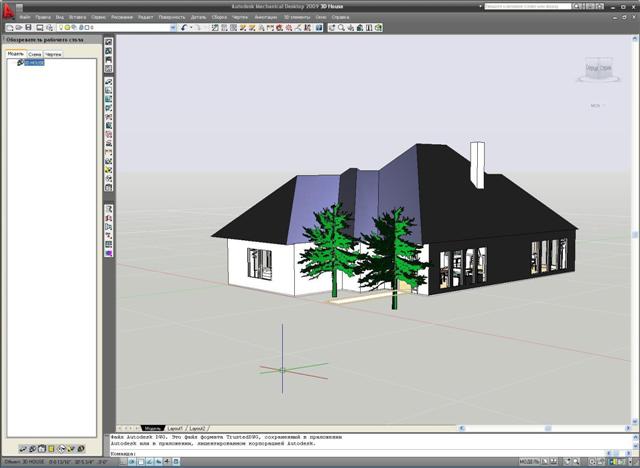Click the green cube icon ending the view toolbar
Image resolution: width=640 pixels, height=468 pixels.
(379, 28)
